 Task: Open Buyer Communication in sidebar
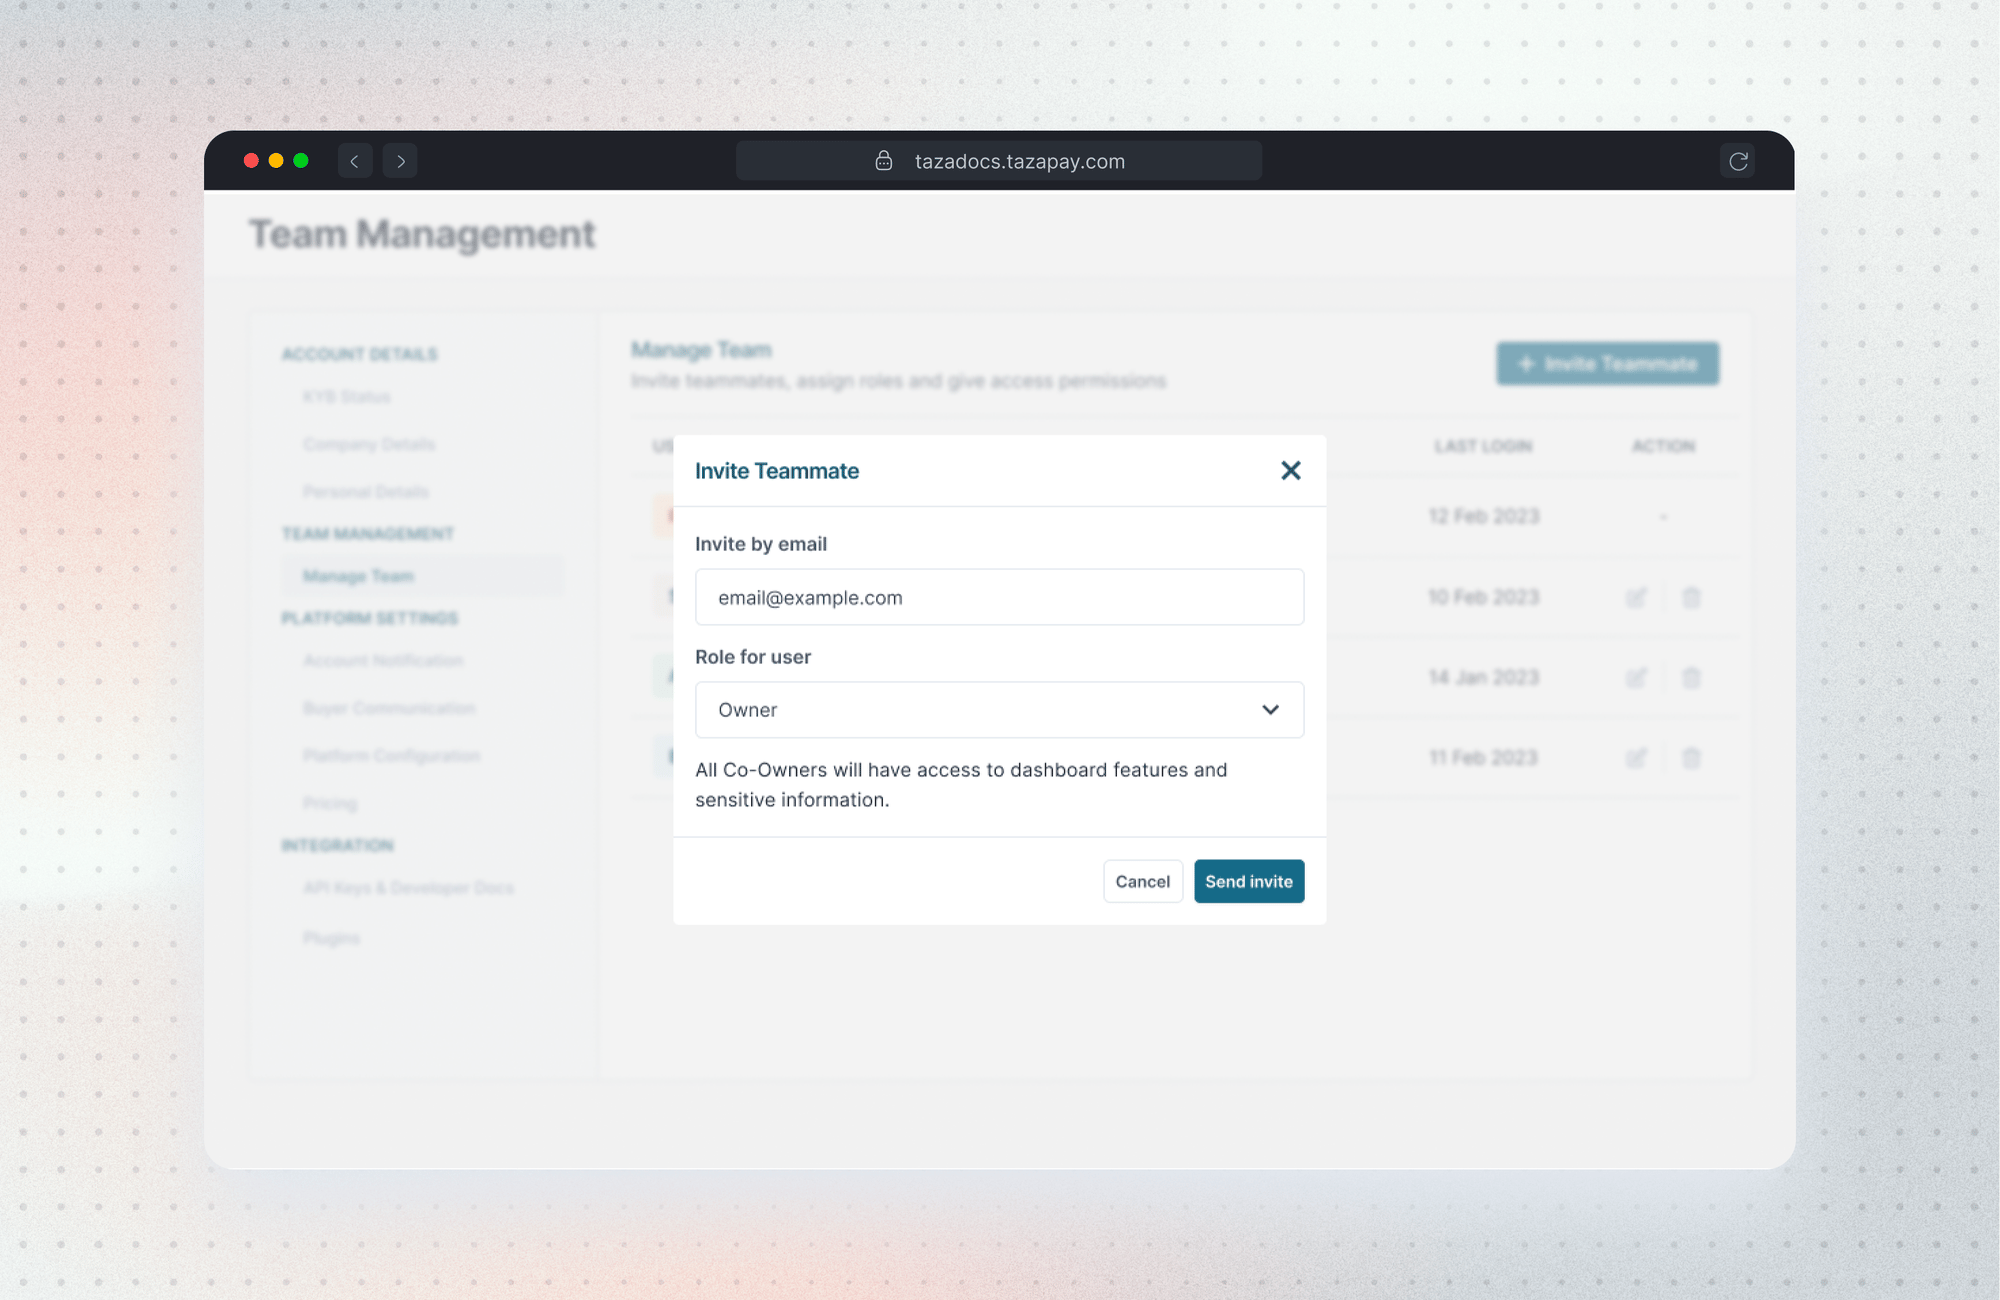point(389,708)
